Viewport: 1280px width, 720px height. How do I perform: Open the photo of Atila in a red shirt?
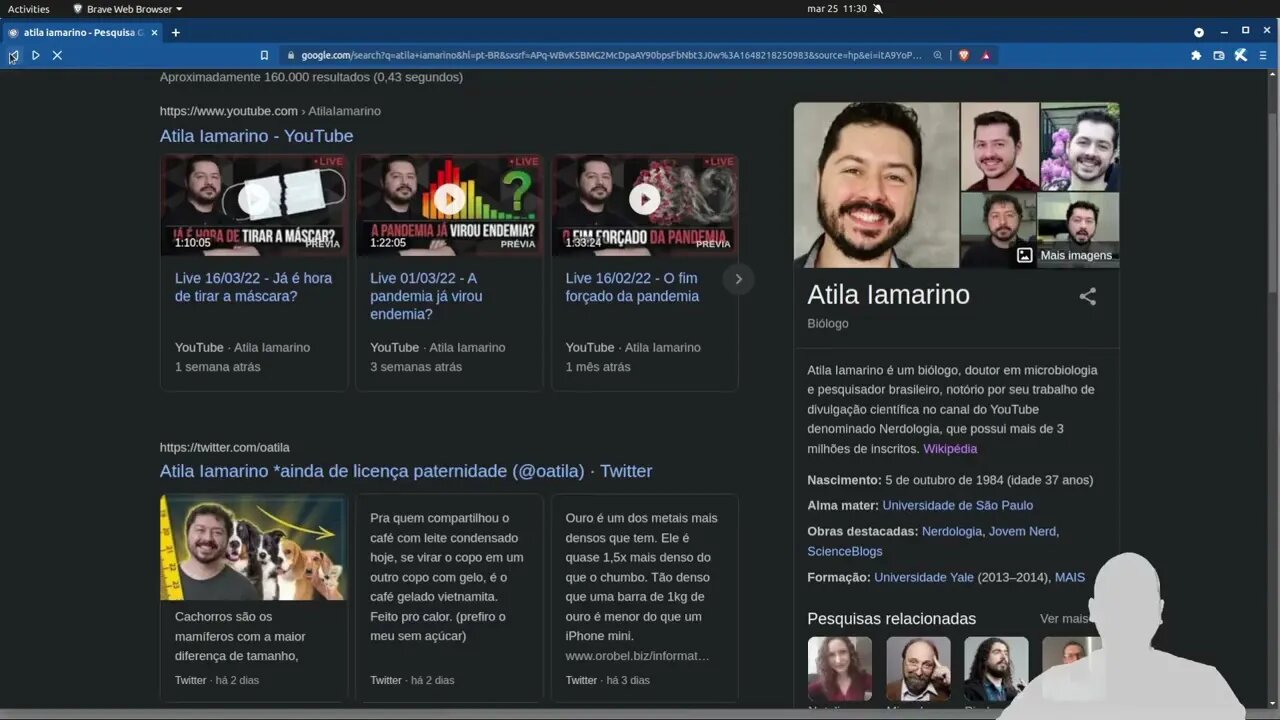[x=999, y=146]
